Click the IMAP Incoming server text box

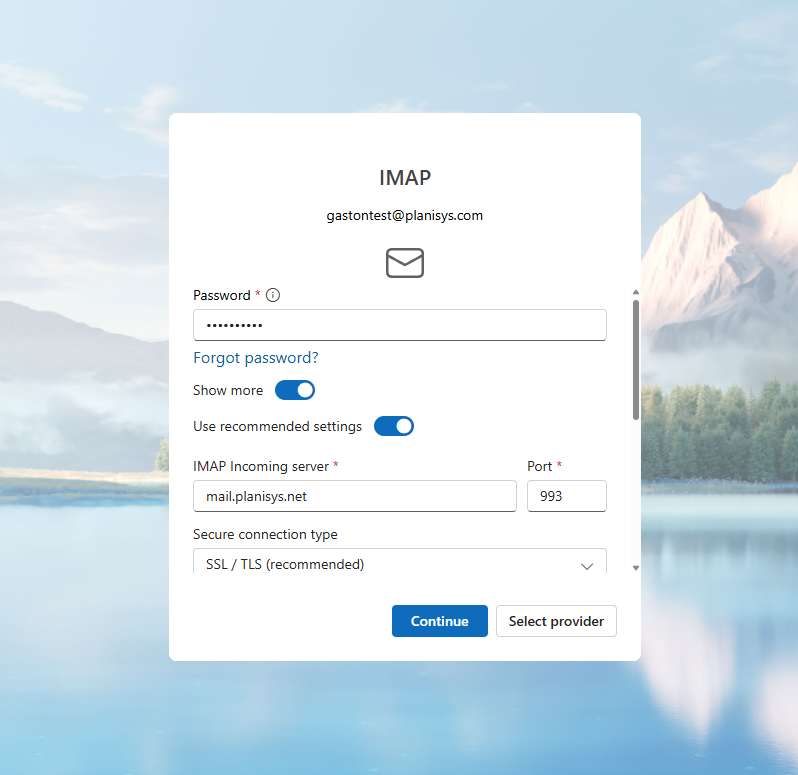point(354,496)
